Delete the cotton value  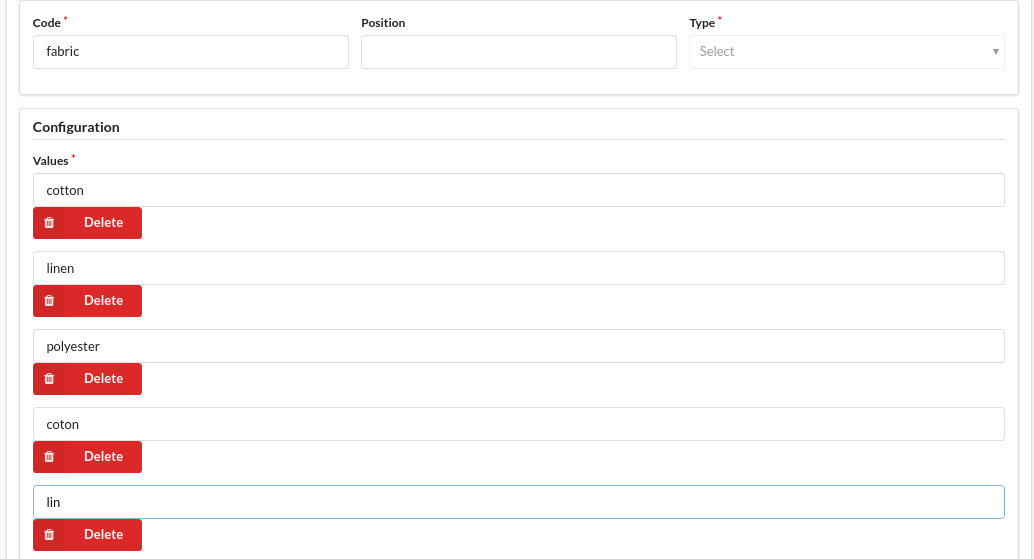[87, 223]
